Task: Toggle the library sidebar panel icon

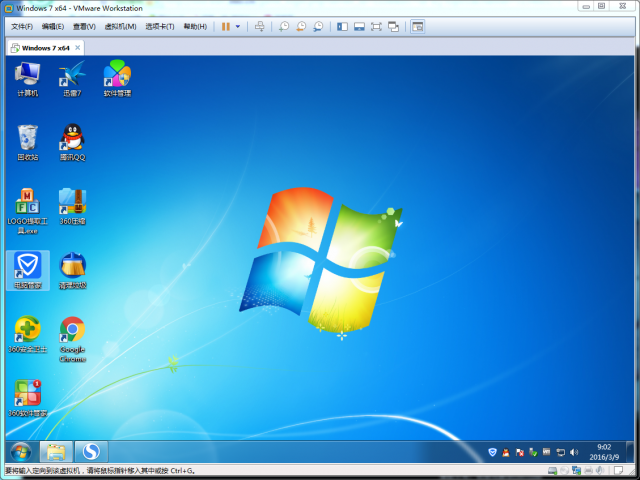Action: click(x=342, y=27)
